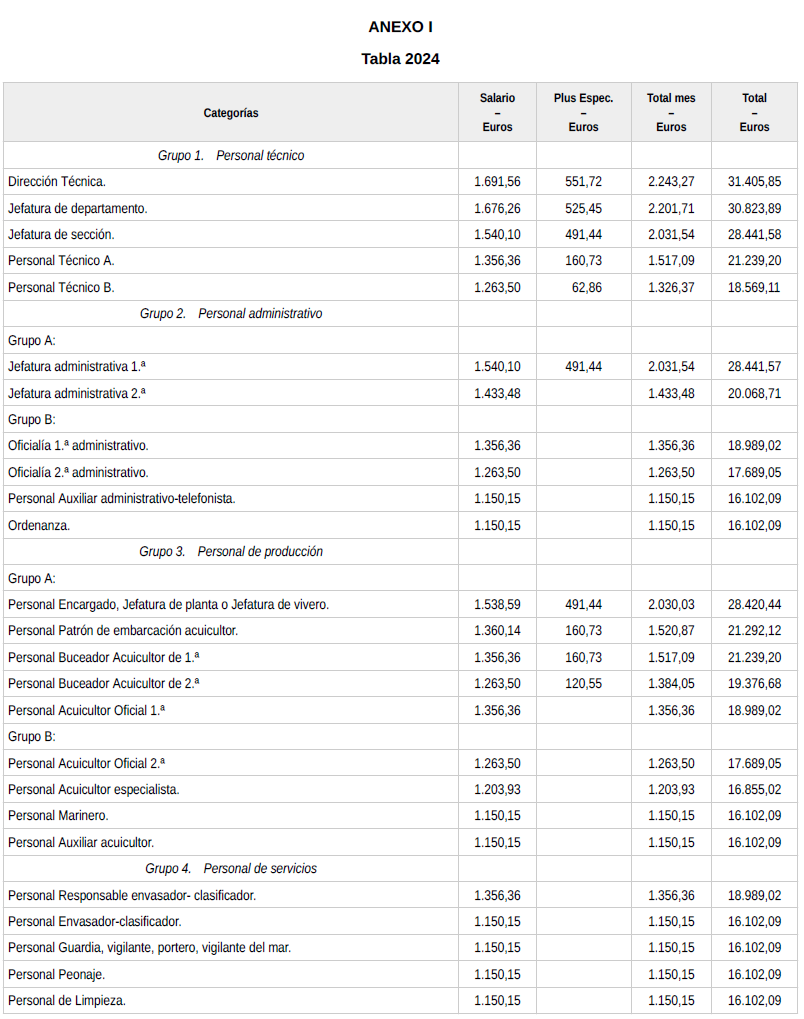The width and height of the screenshot is (804, 1019).
Task: Click the Grupo 4 Personal de servicios heading
Action: click(x=231, y=869)
